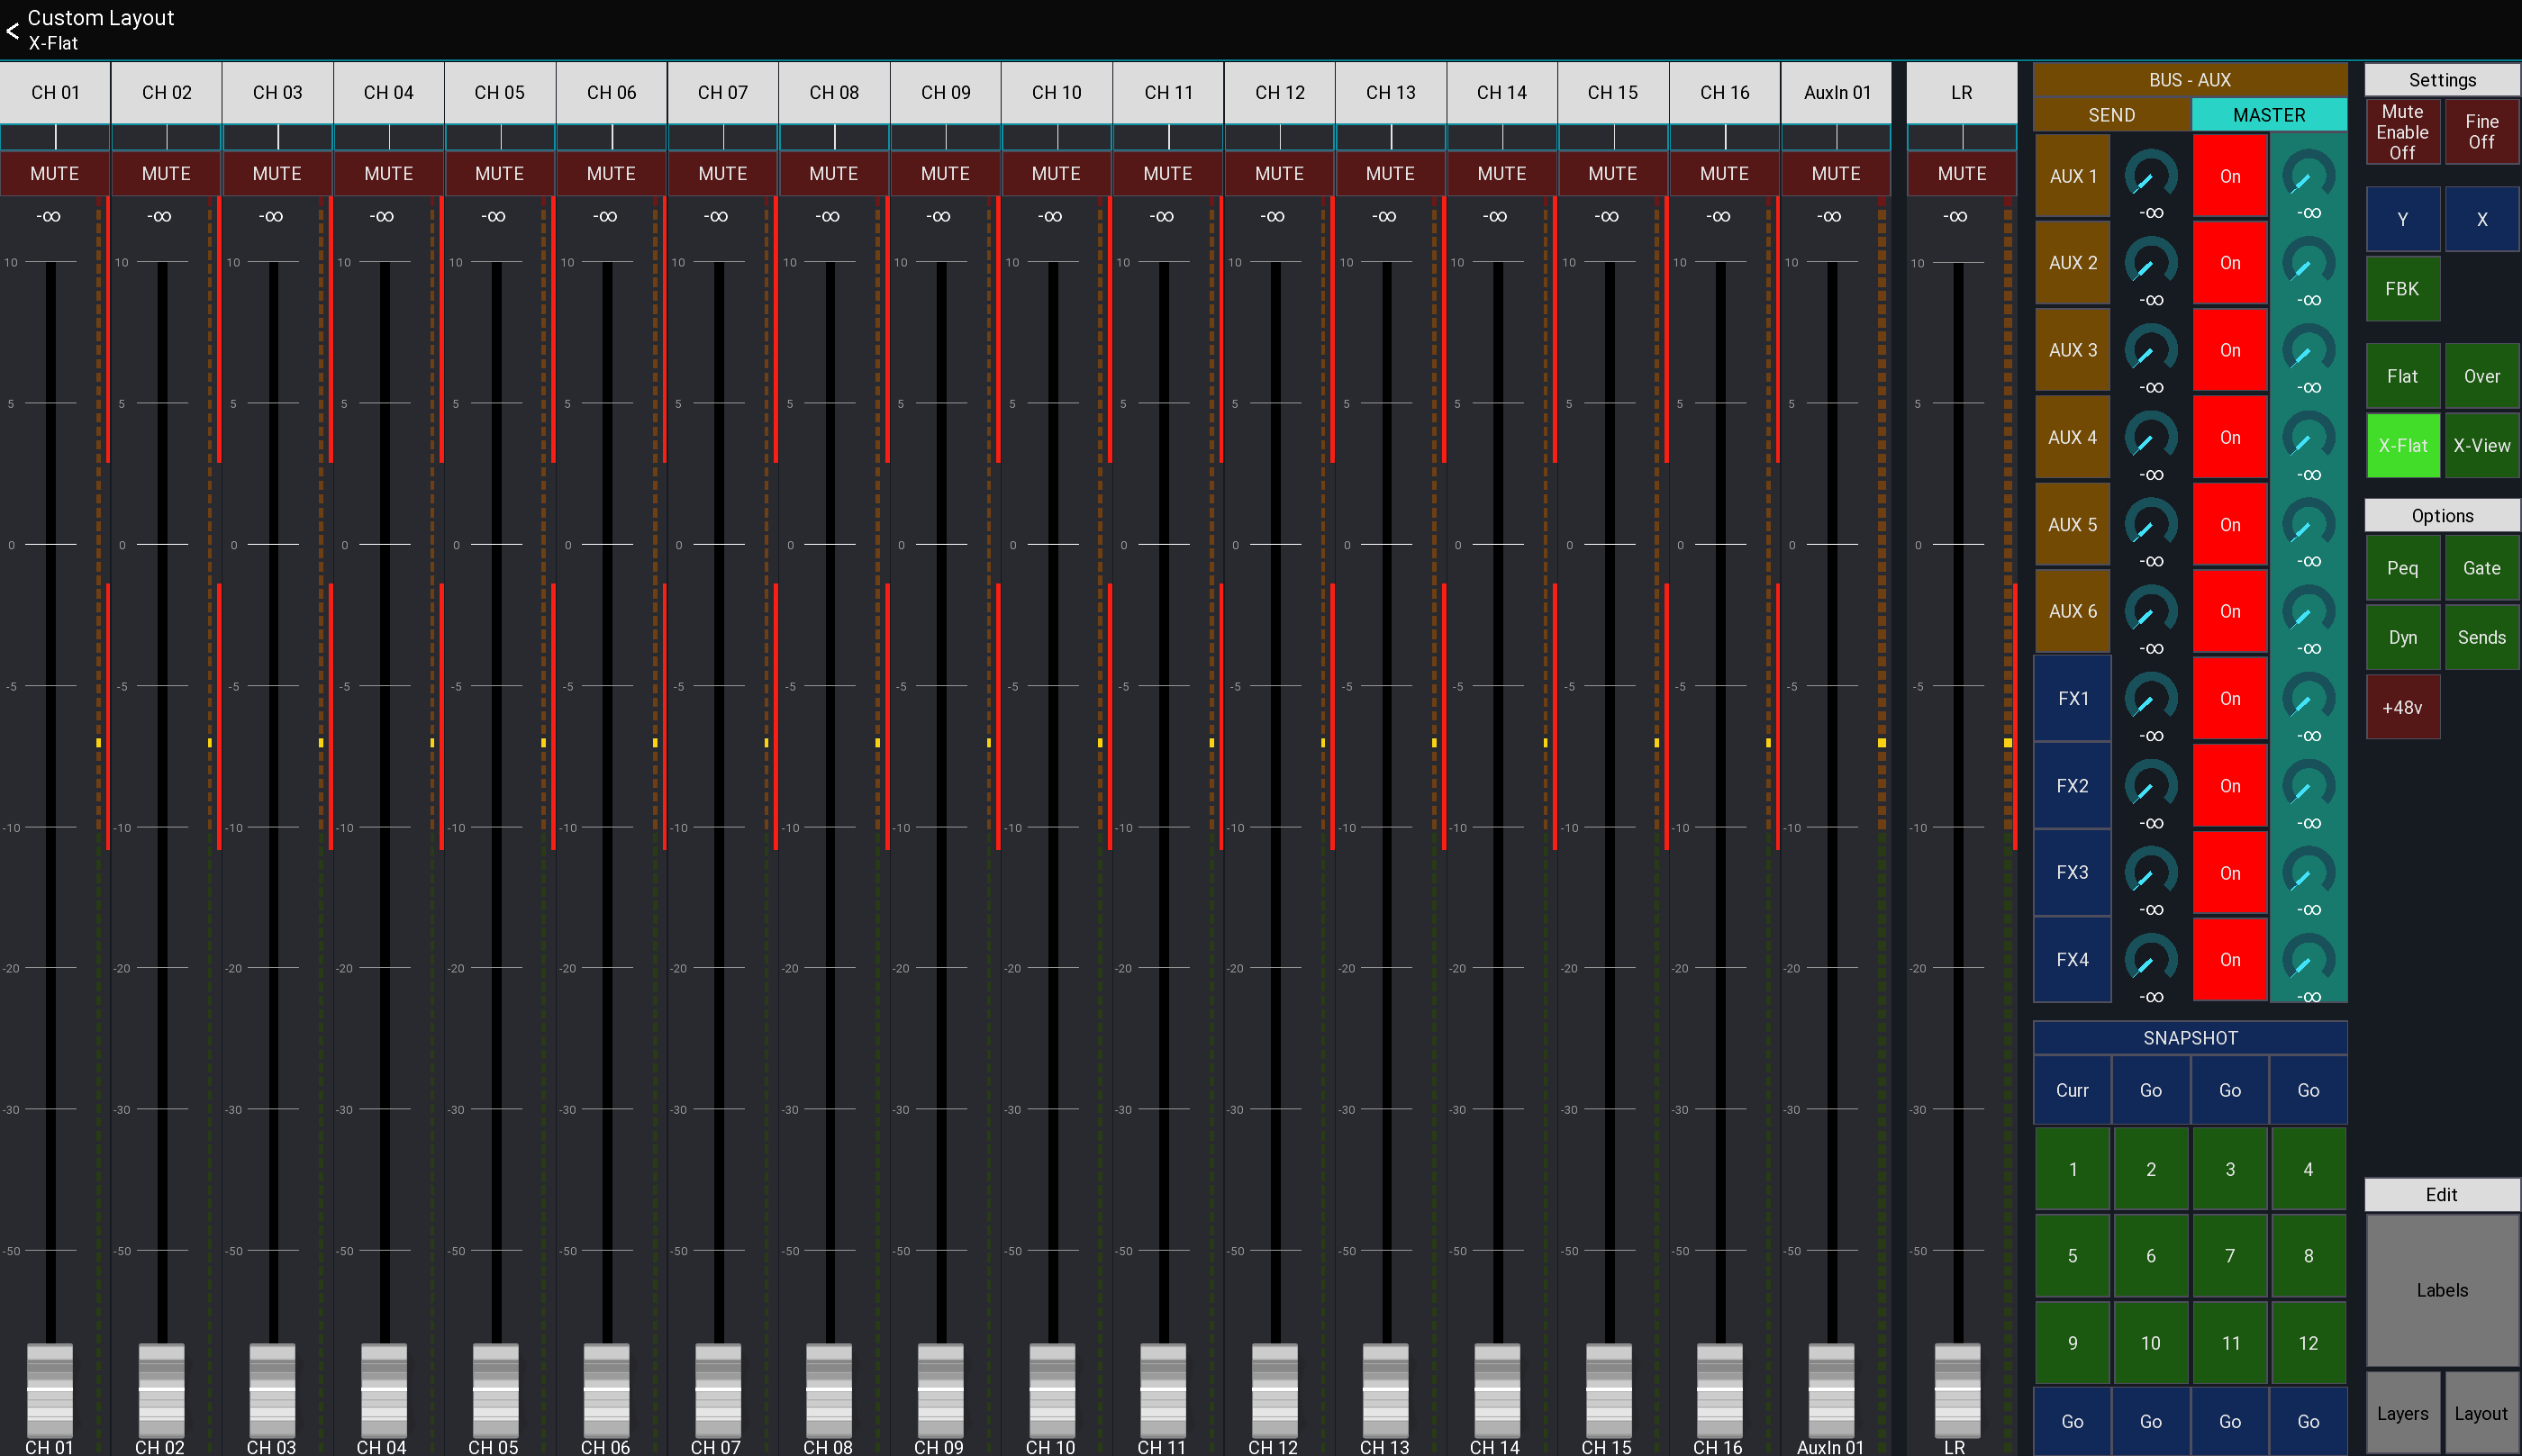Screen dimensions: 2522x1456
Task: Open the Gate processor view
Action: [x=2481, y=567]
